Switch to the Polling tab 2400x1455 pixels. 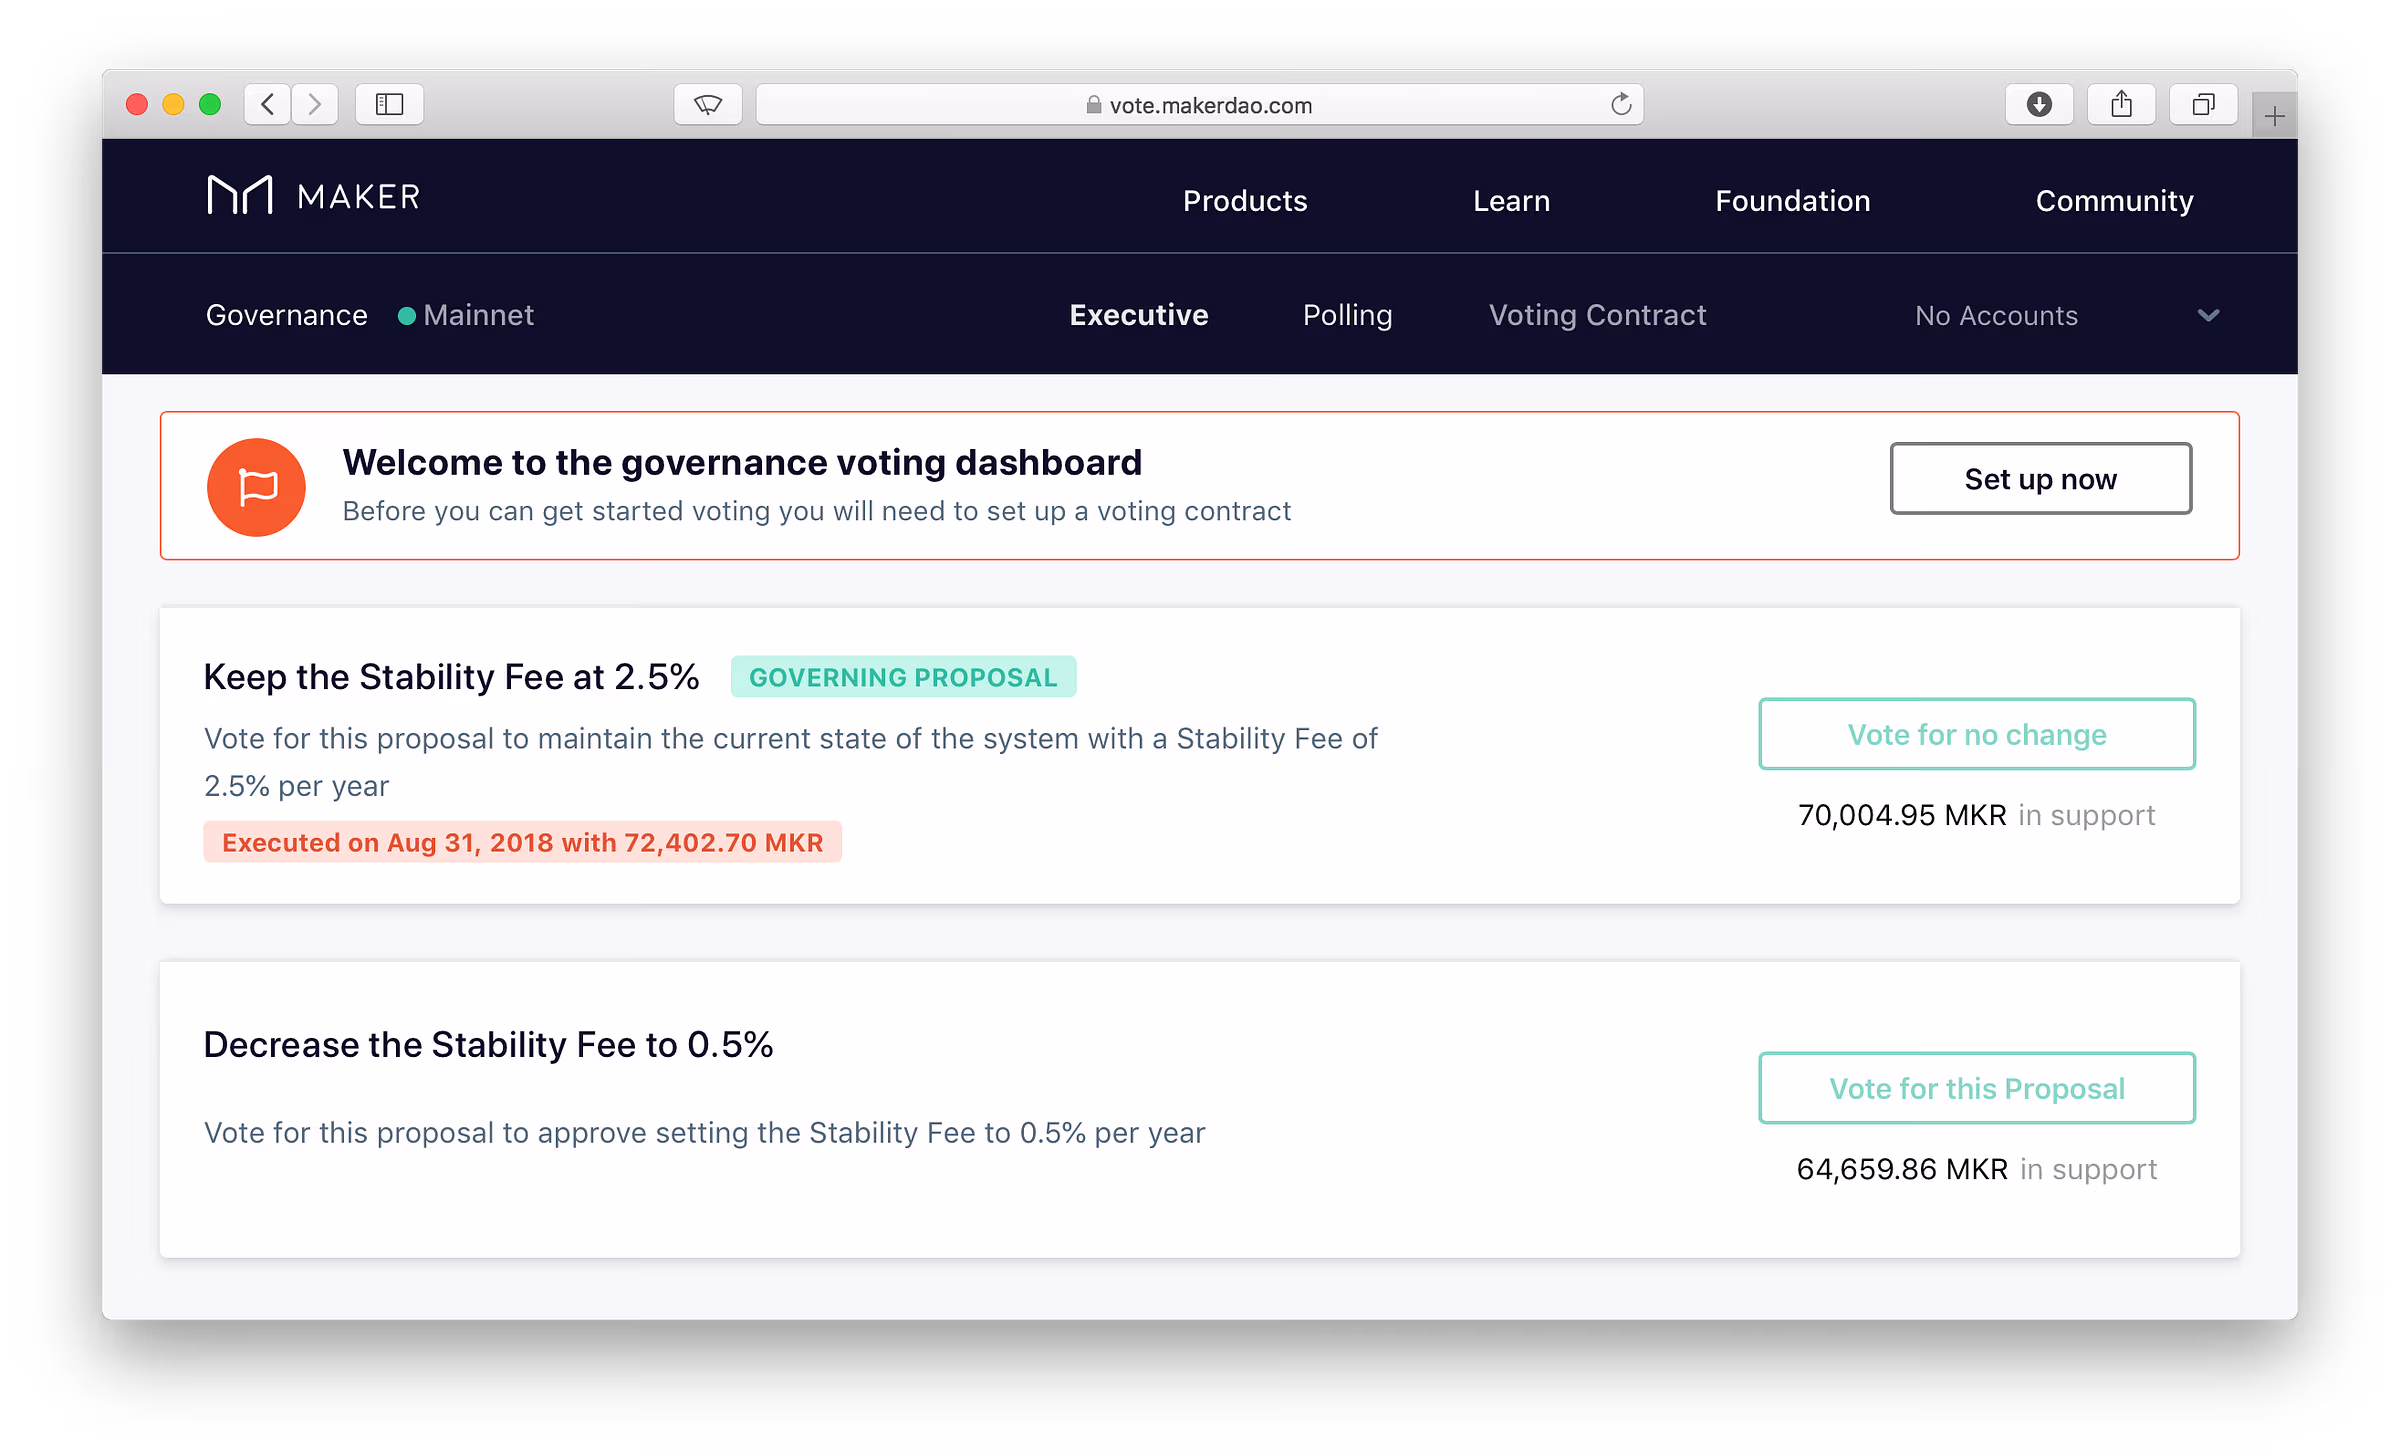[1347, 315]
